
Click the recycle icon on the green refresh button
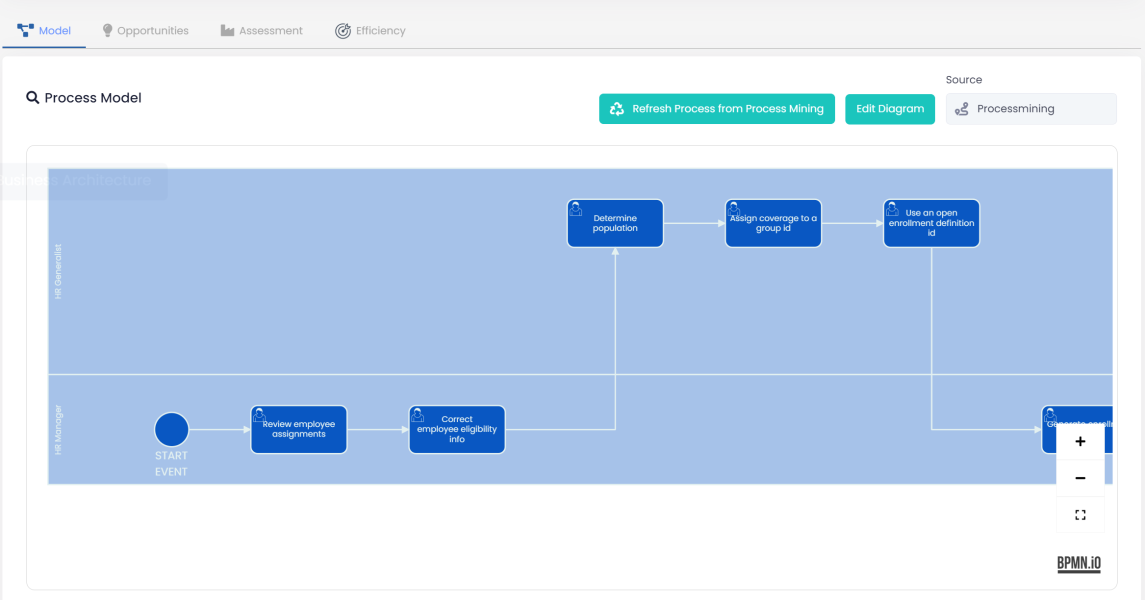616,108
